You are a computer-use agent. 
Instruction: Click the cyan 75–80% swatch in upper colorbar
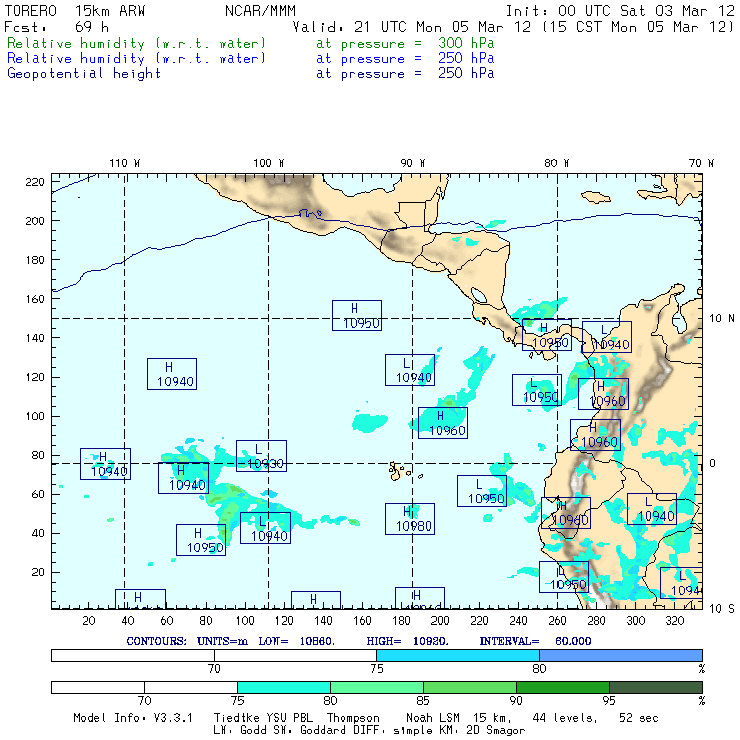point(458,655)
